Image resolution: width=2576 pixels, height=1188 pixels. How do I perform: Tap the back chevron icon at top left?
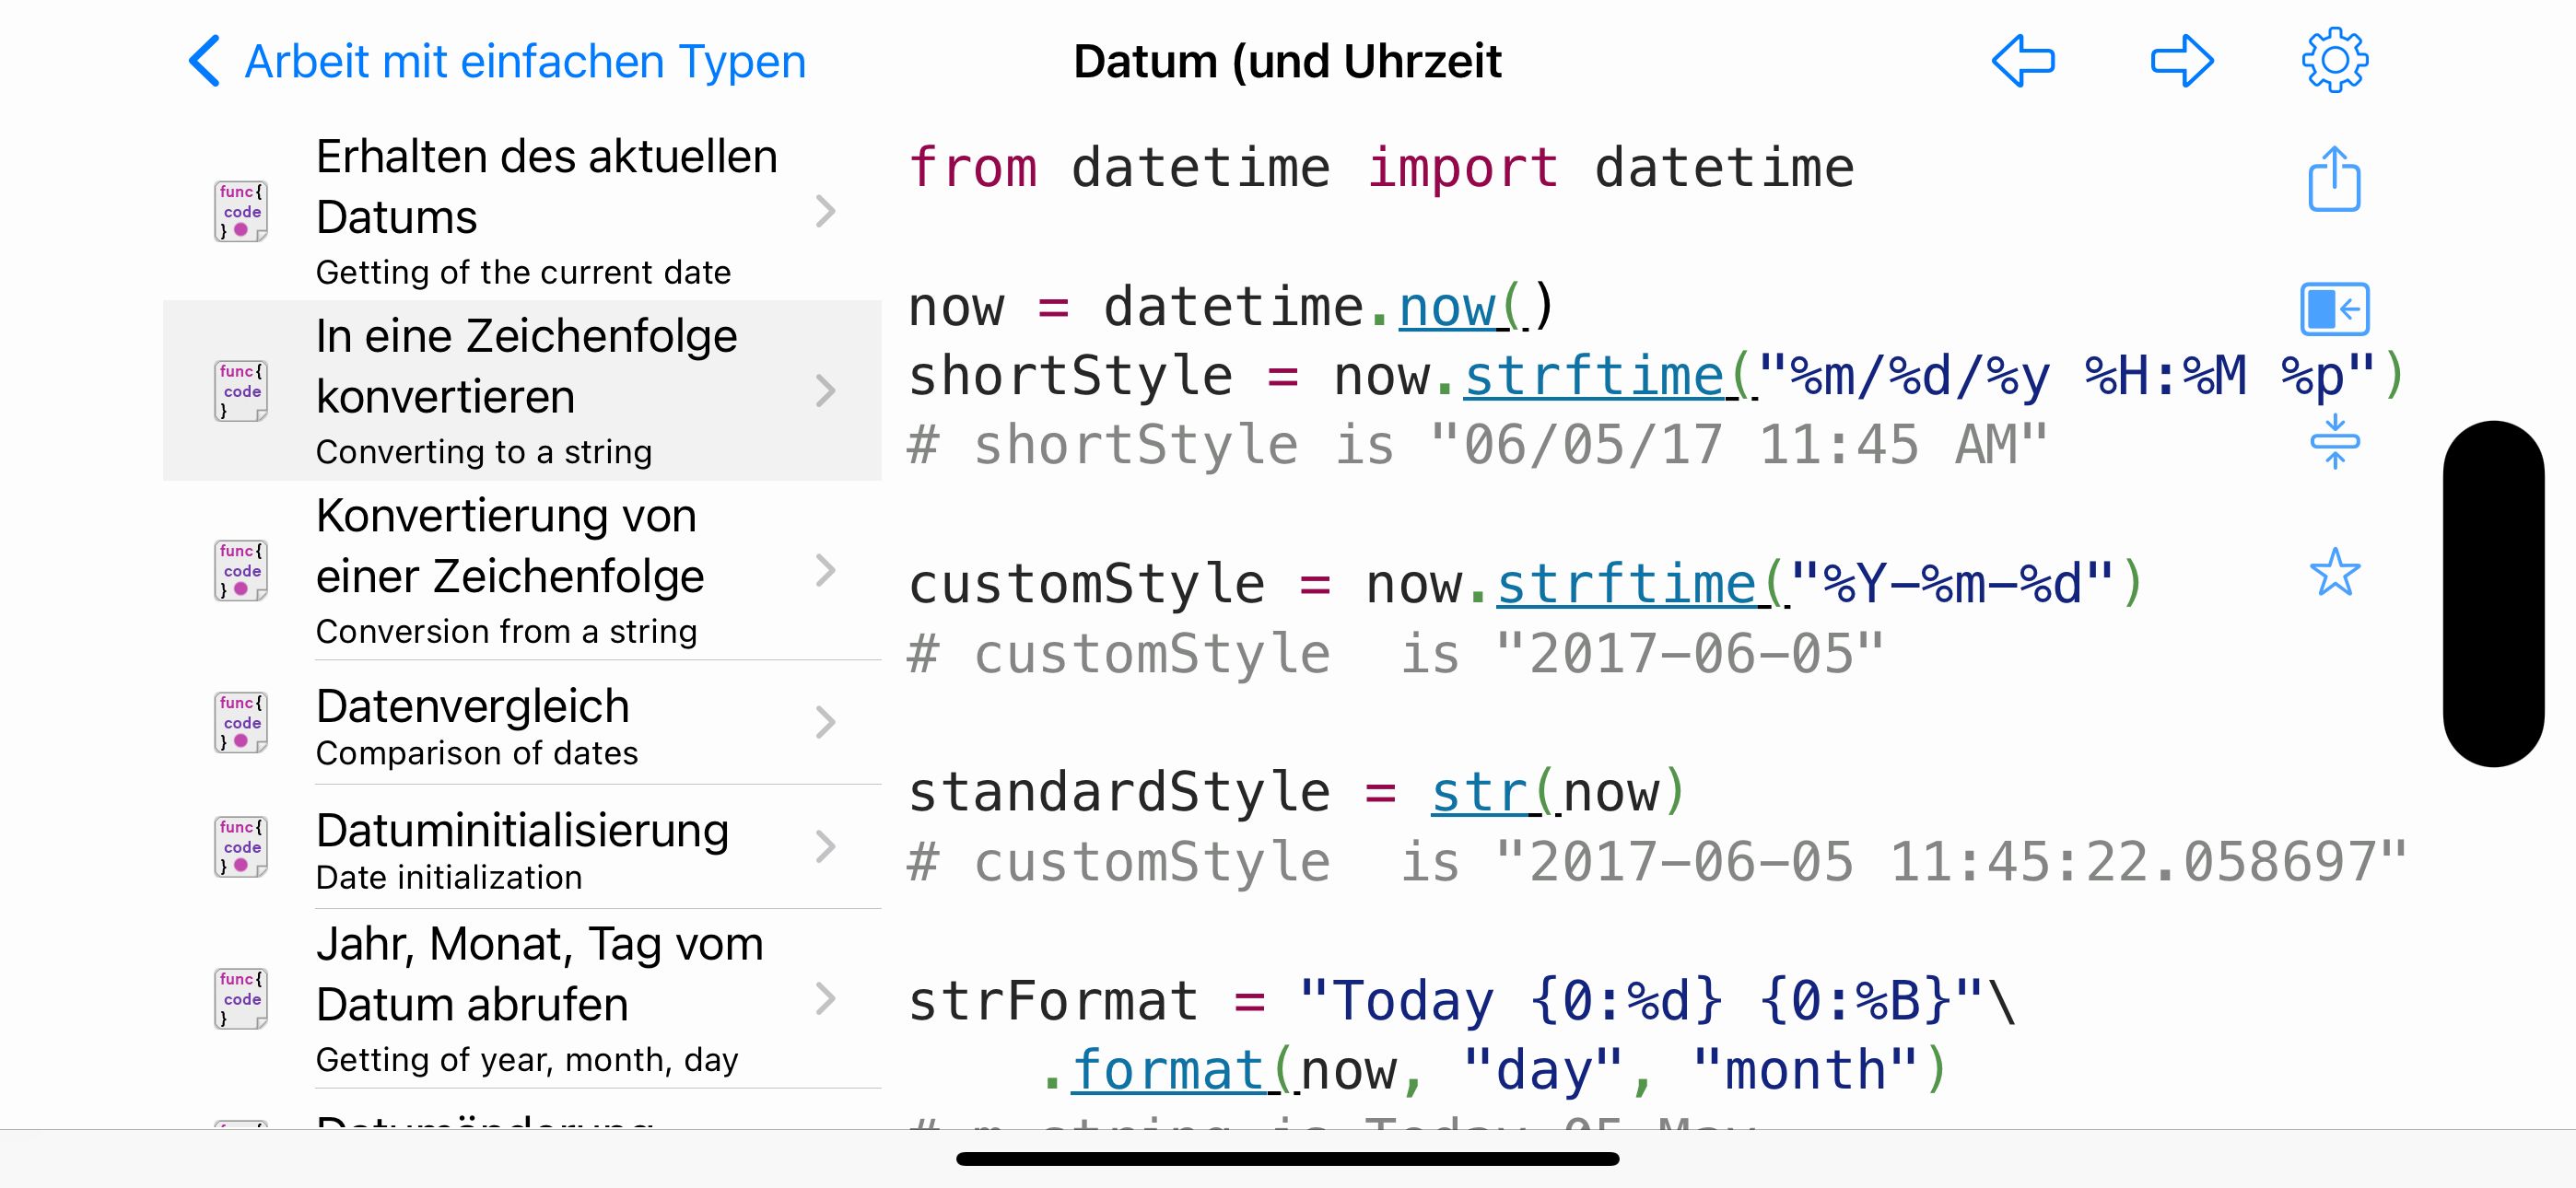click(204, 62)
